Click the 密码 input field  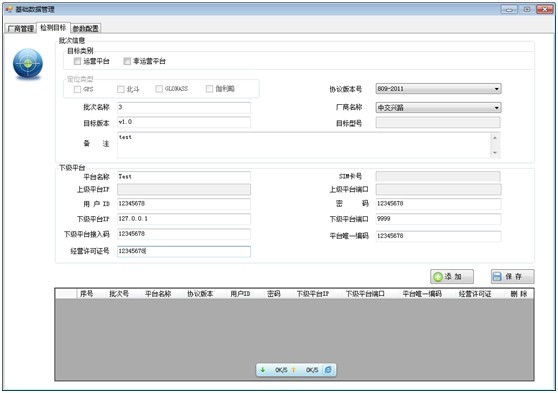(x=438, y=204)
